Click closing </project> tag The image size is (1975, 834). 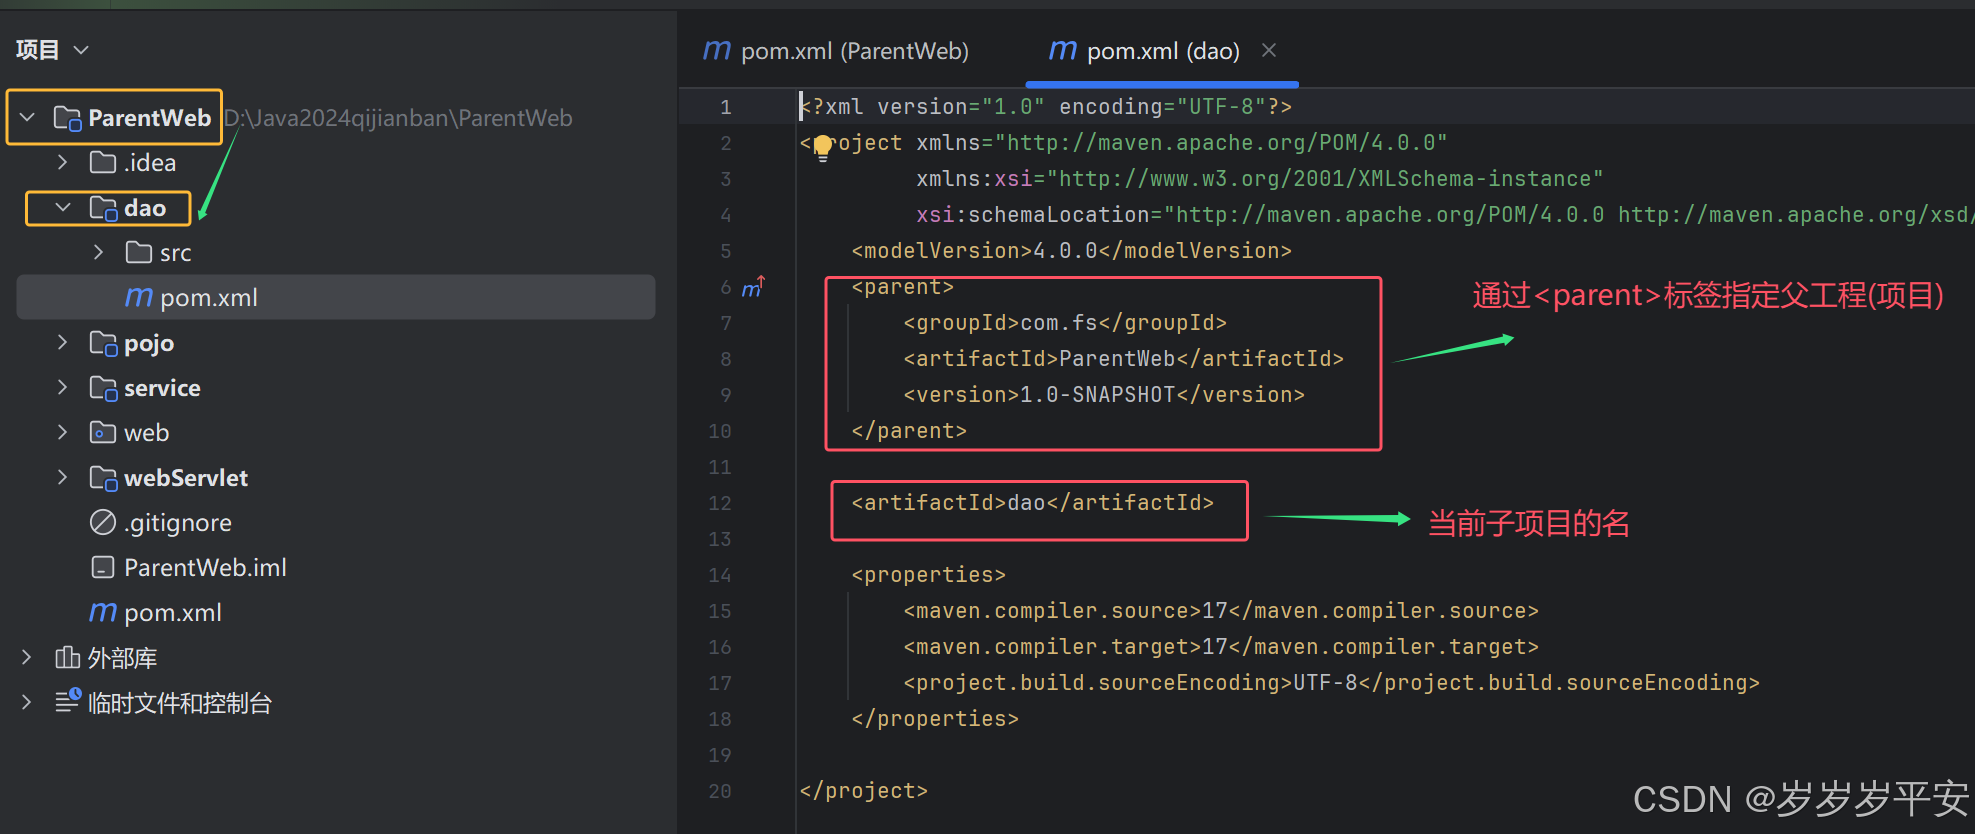(864, 791)
